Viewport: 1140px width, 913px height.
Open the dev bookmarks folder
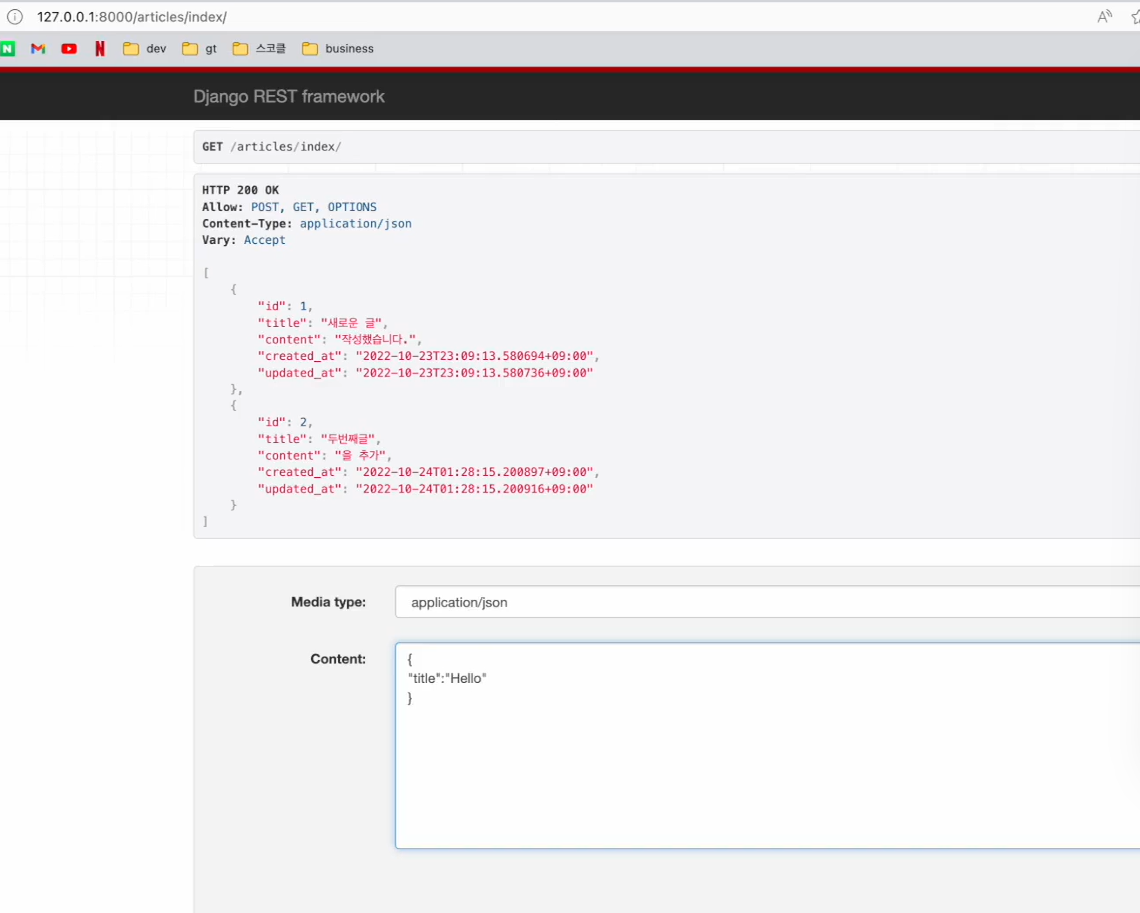pos(145,49)
